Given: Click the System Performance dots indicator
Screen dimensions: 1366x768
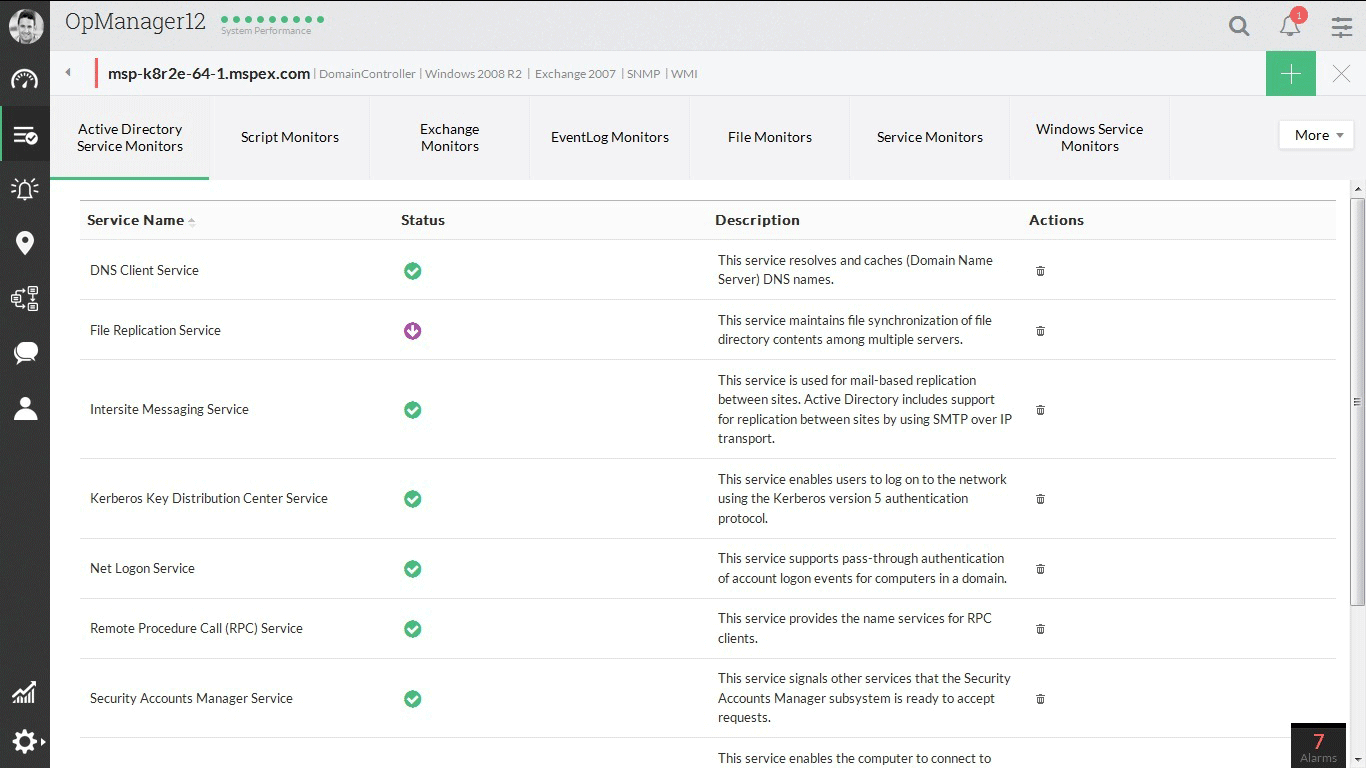Looking at the screenshot, I should tap(272, 20).
